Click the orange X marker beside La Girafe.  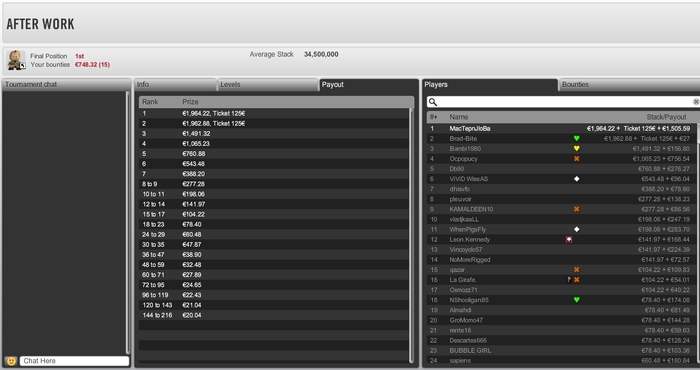point(576,280)
